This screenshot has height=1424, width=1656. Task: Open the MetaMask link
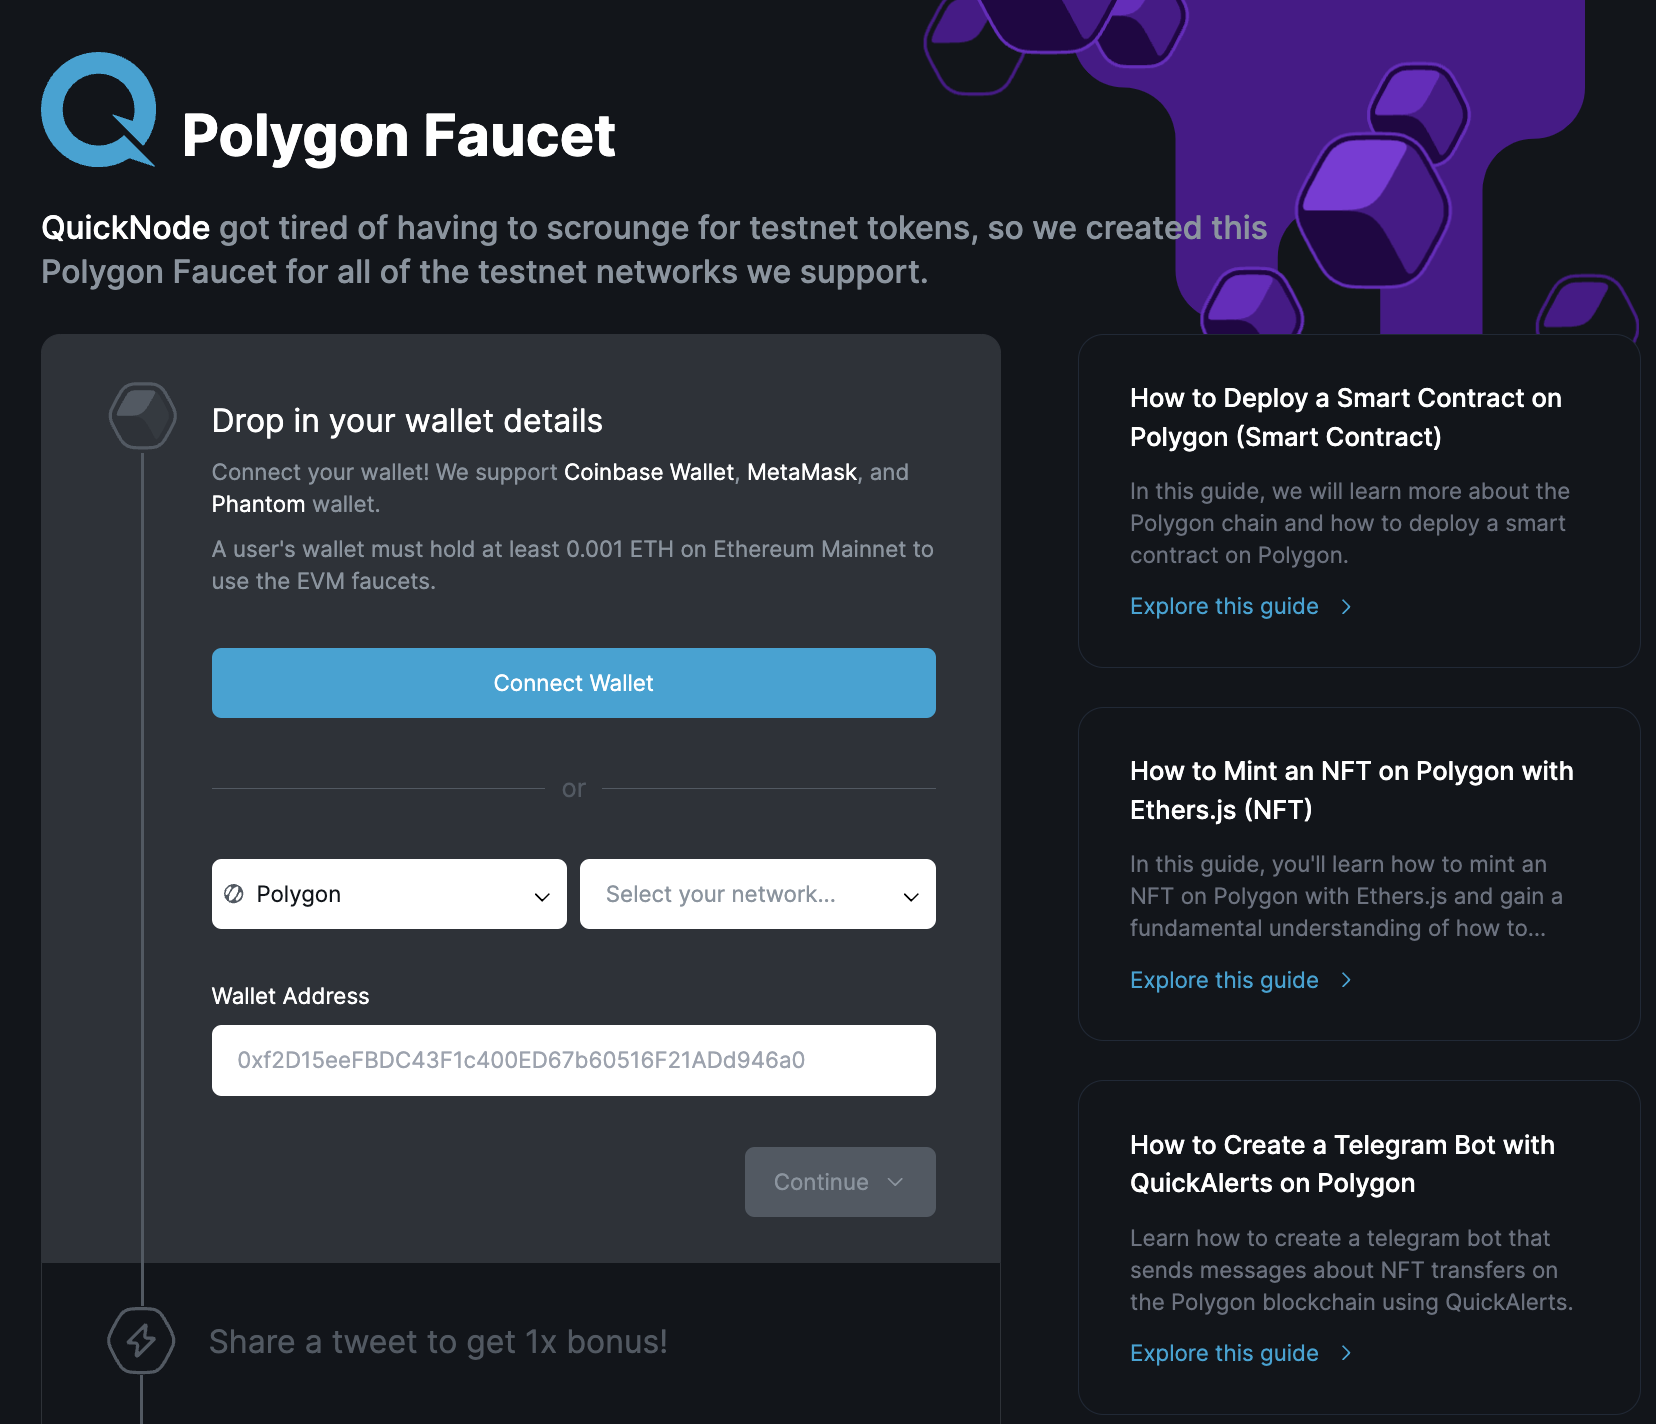tap(802, 472)
